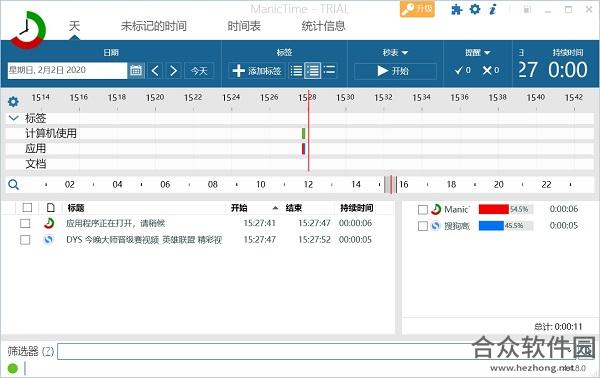The width and height of the screenshot is (600, 378).
Task: Open the plugins puzzle icon
Action: tap(457, 10)
